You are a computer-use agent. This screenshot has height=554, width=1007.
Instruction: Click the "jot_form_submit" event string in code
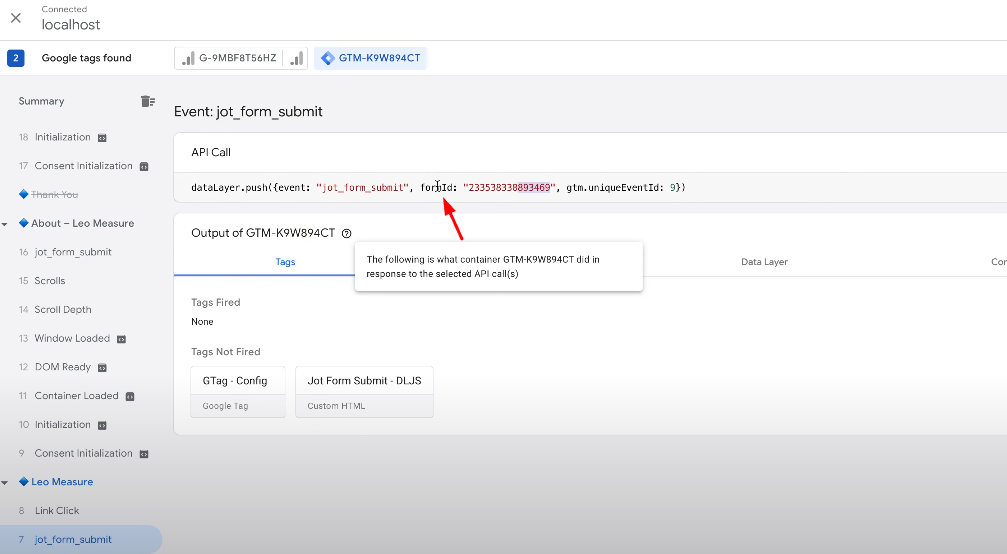(x=363, y=187)
